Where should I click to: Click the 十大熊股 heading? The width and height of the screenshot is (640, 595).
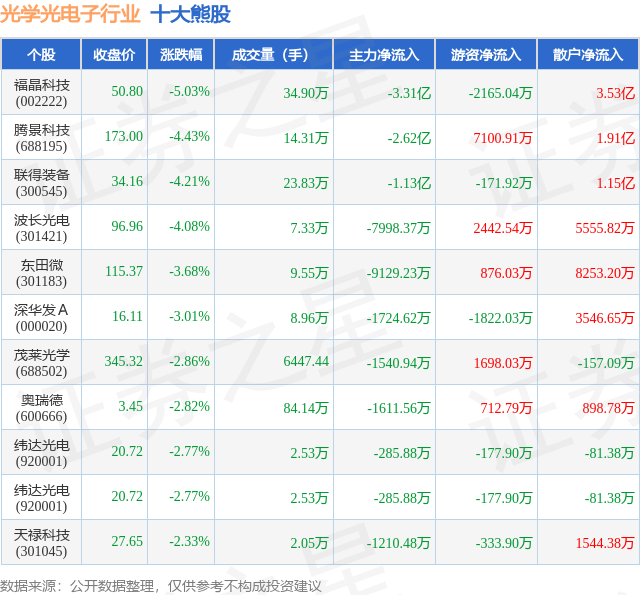(190, 14)
